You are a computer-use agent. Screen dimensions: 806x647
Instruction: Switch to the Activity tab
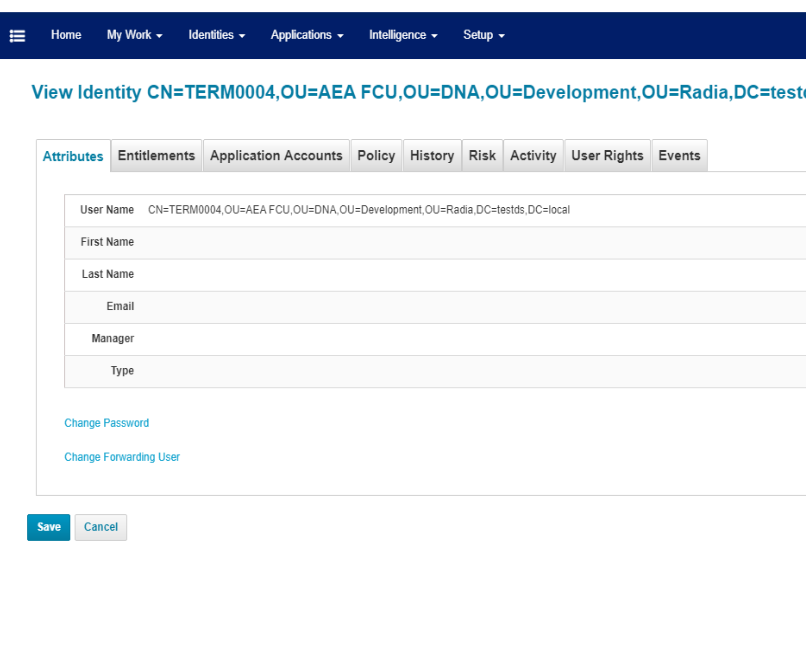click(x=533, y=155)
